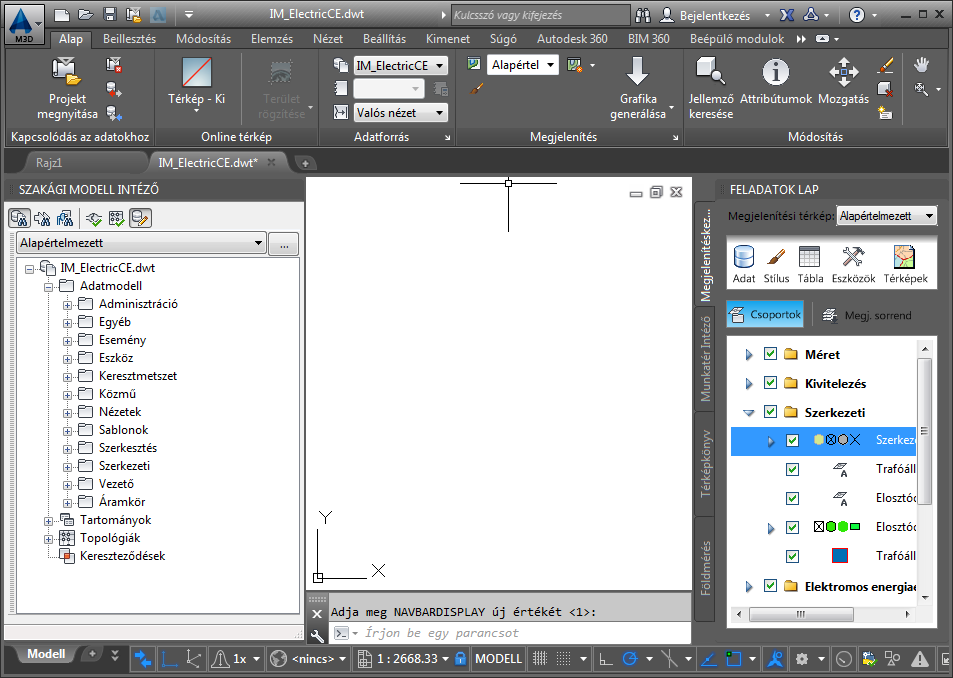
Task: Uncheck the Szerkezeti group checkbox
Action: (770, 412)
